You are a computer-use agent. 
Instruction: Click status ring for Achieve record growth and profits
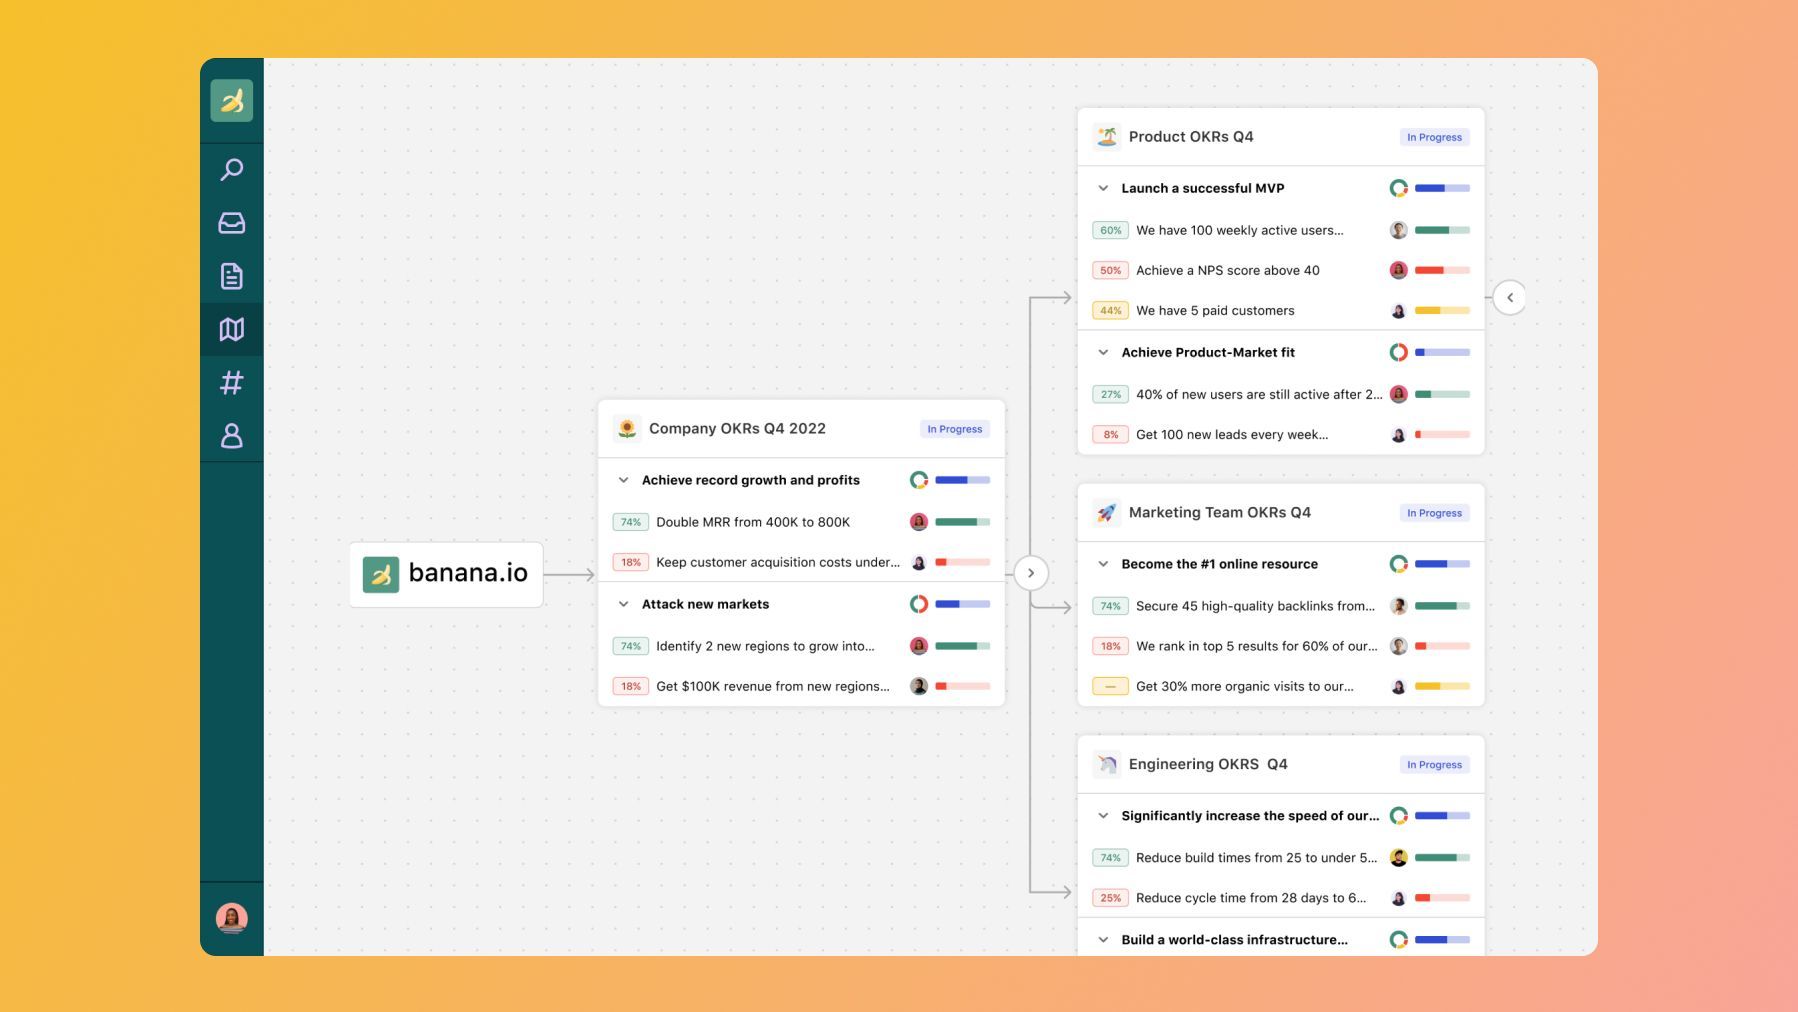point(919,480)
